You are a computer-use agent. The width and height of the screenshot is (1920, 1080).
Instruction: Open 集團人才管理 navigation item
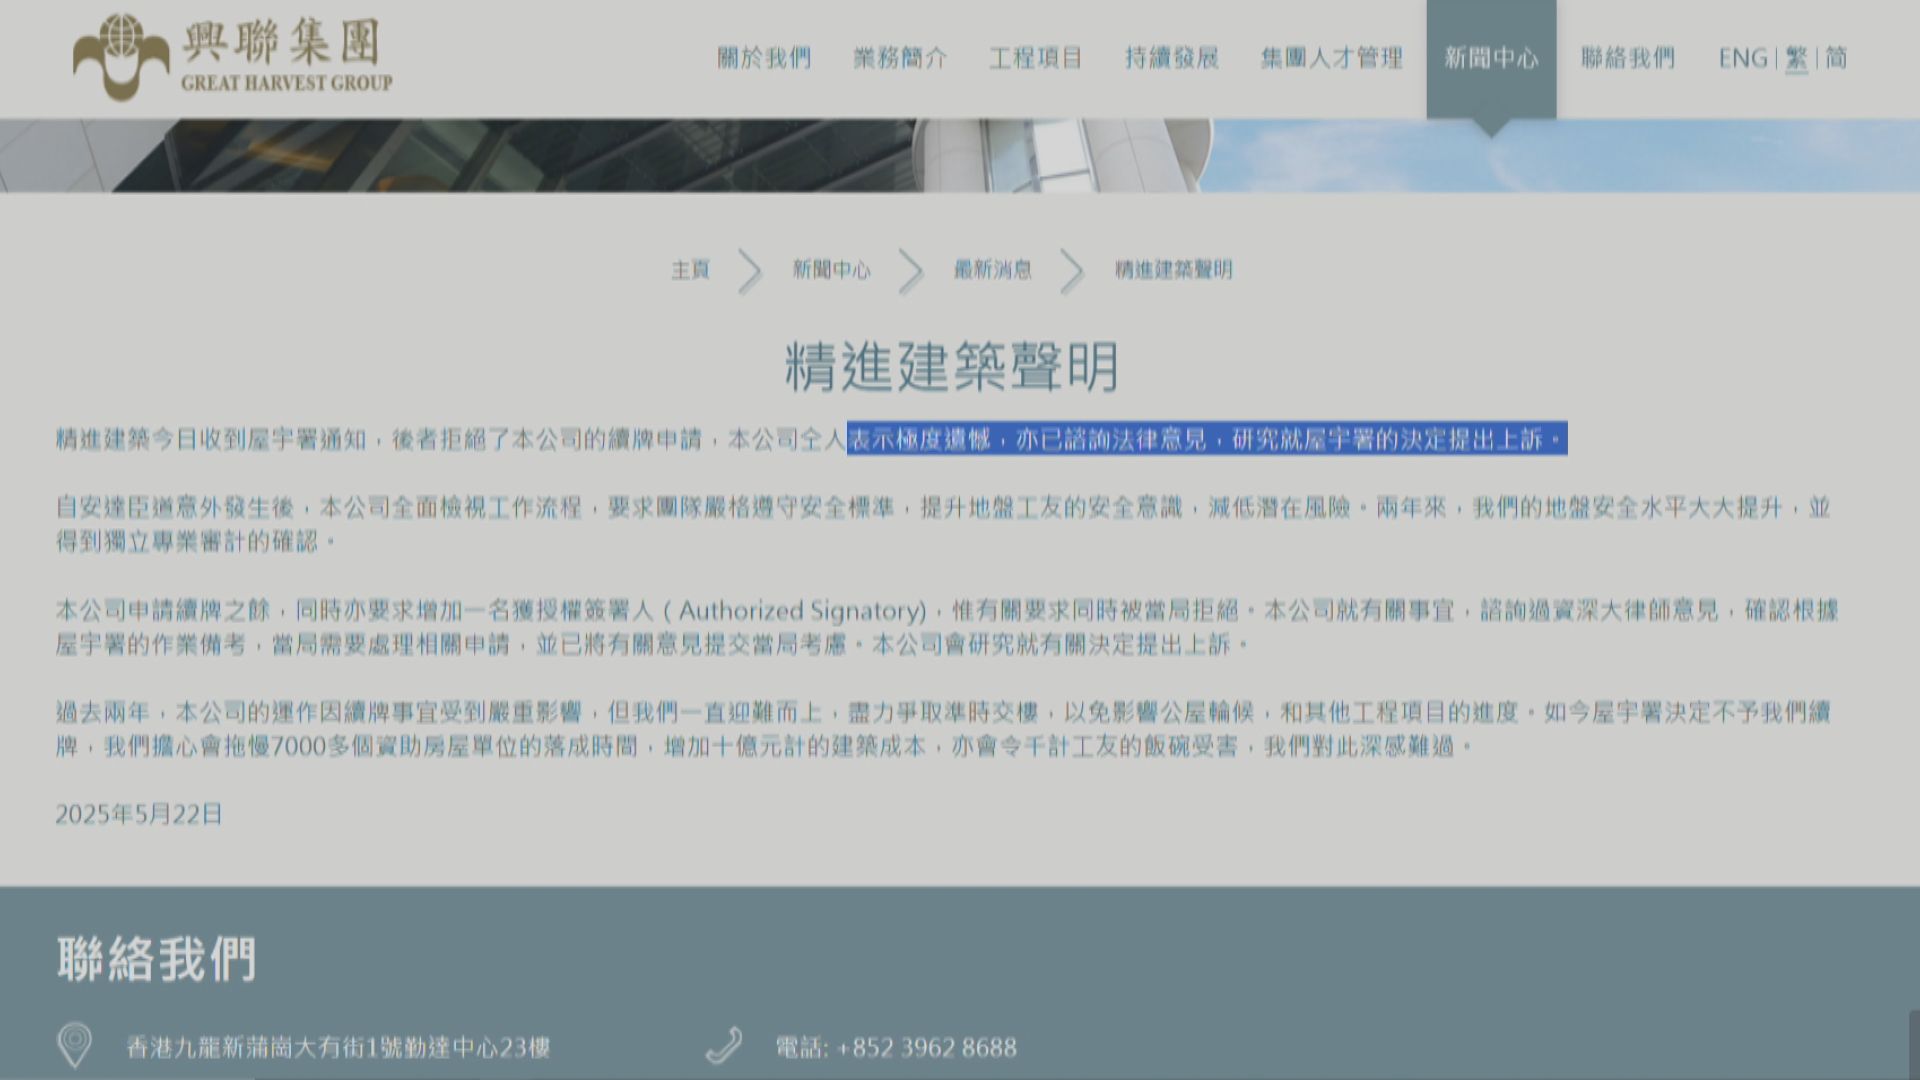(x=1331, y=58)
